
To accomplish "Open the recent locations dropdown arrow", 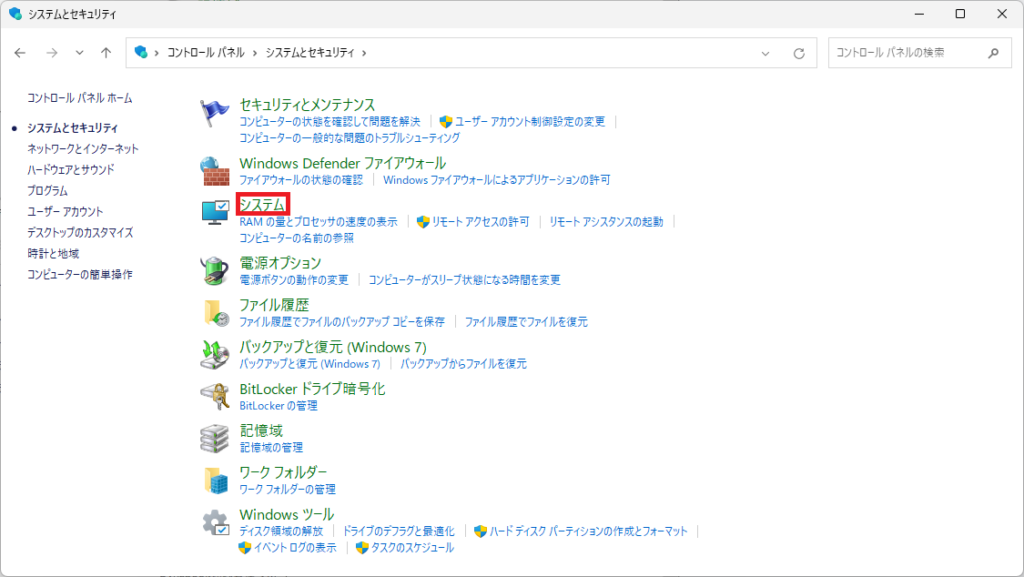I will click(79, 53).
